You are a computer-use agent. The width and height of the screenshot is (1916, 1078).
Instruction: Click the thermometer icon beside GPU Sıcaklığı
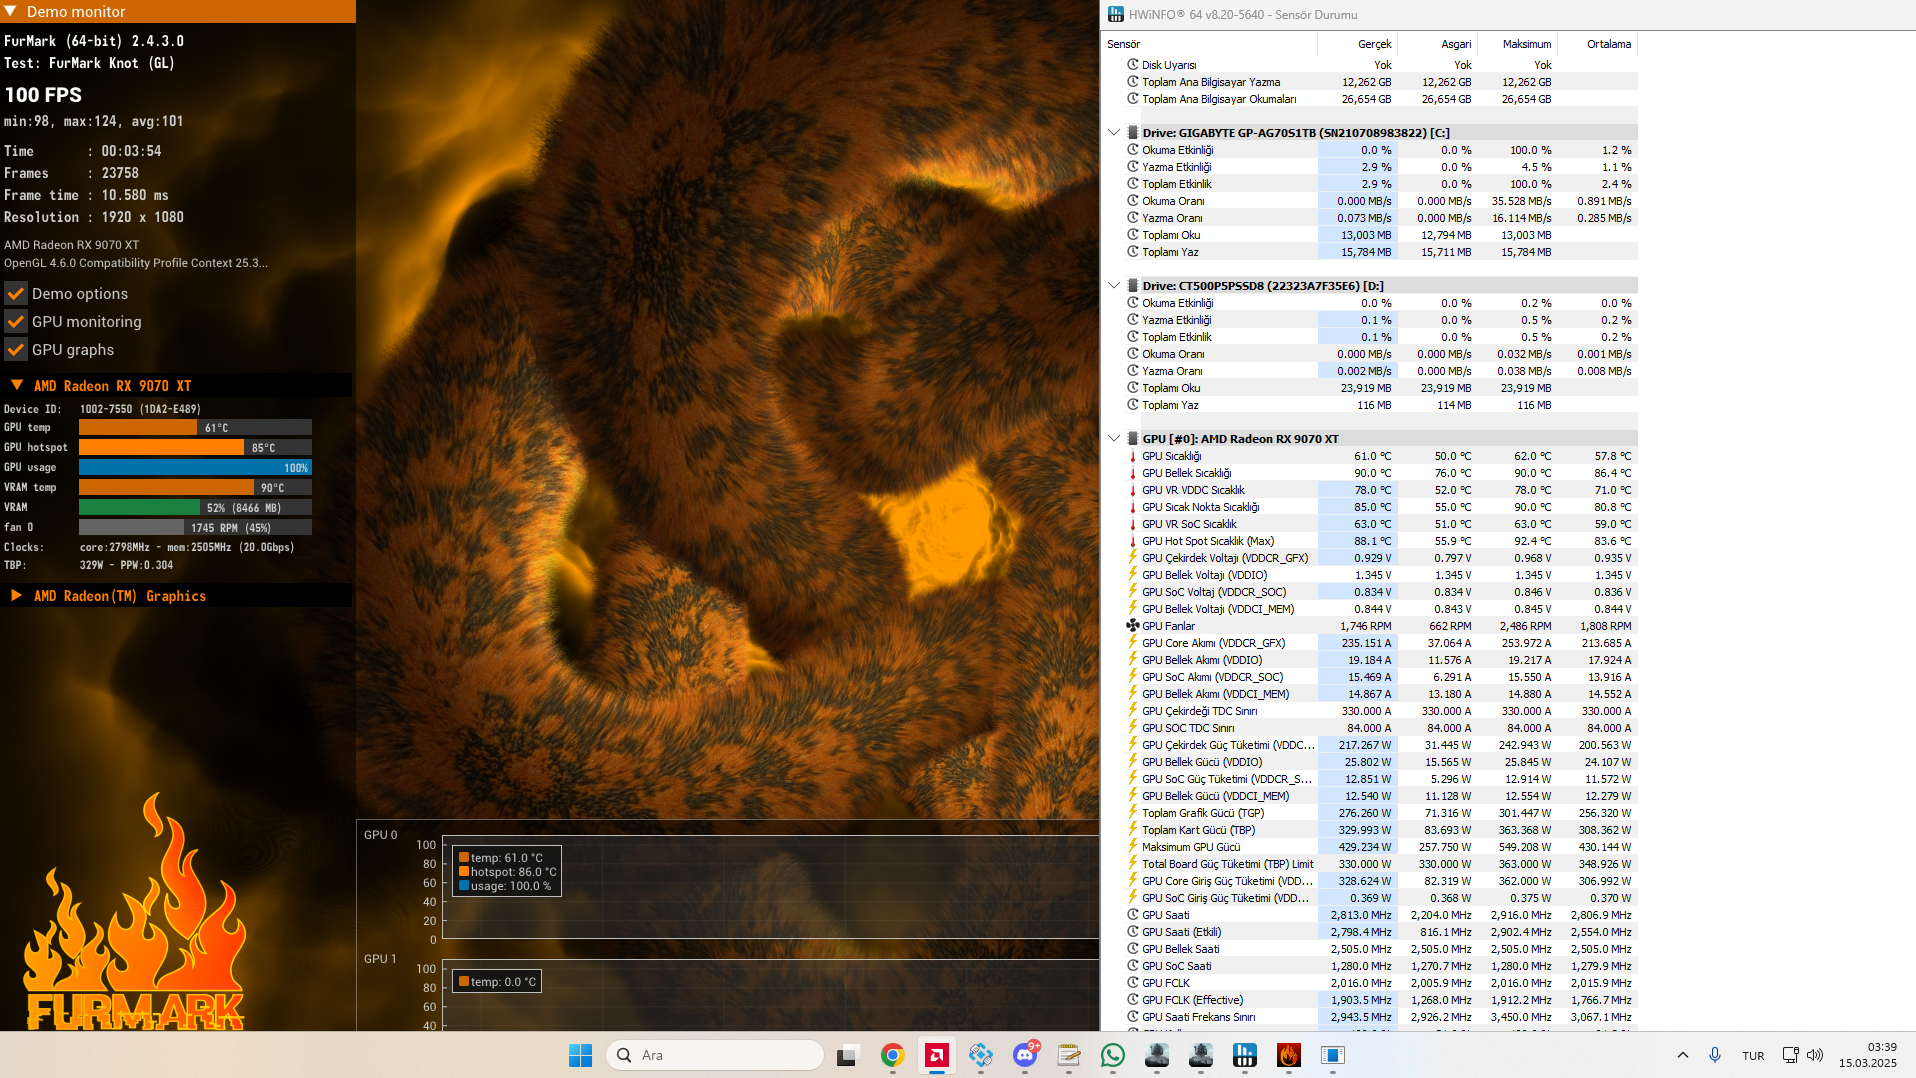(x=1133, y=456)
